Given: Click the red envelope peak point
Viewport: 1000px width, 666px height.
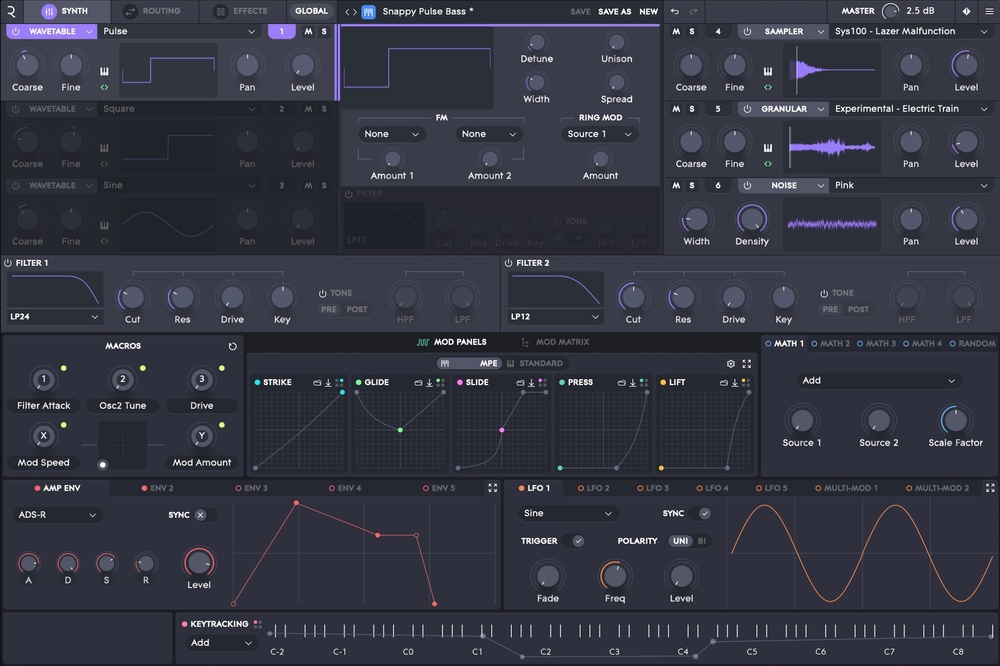Looking at the screenshot, I should (x=296, y=503).
